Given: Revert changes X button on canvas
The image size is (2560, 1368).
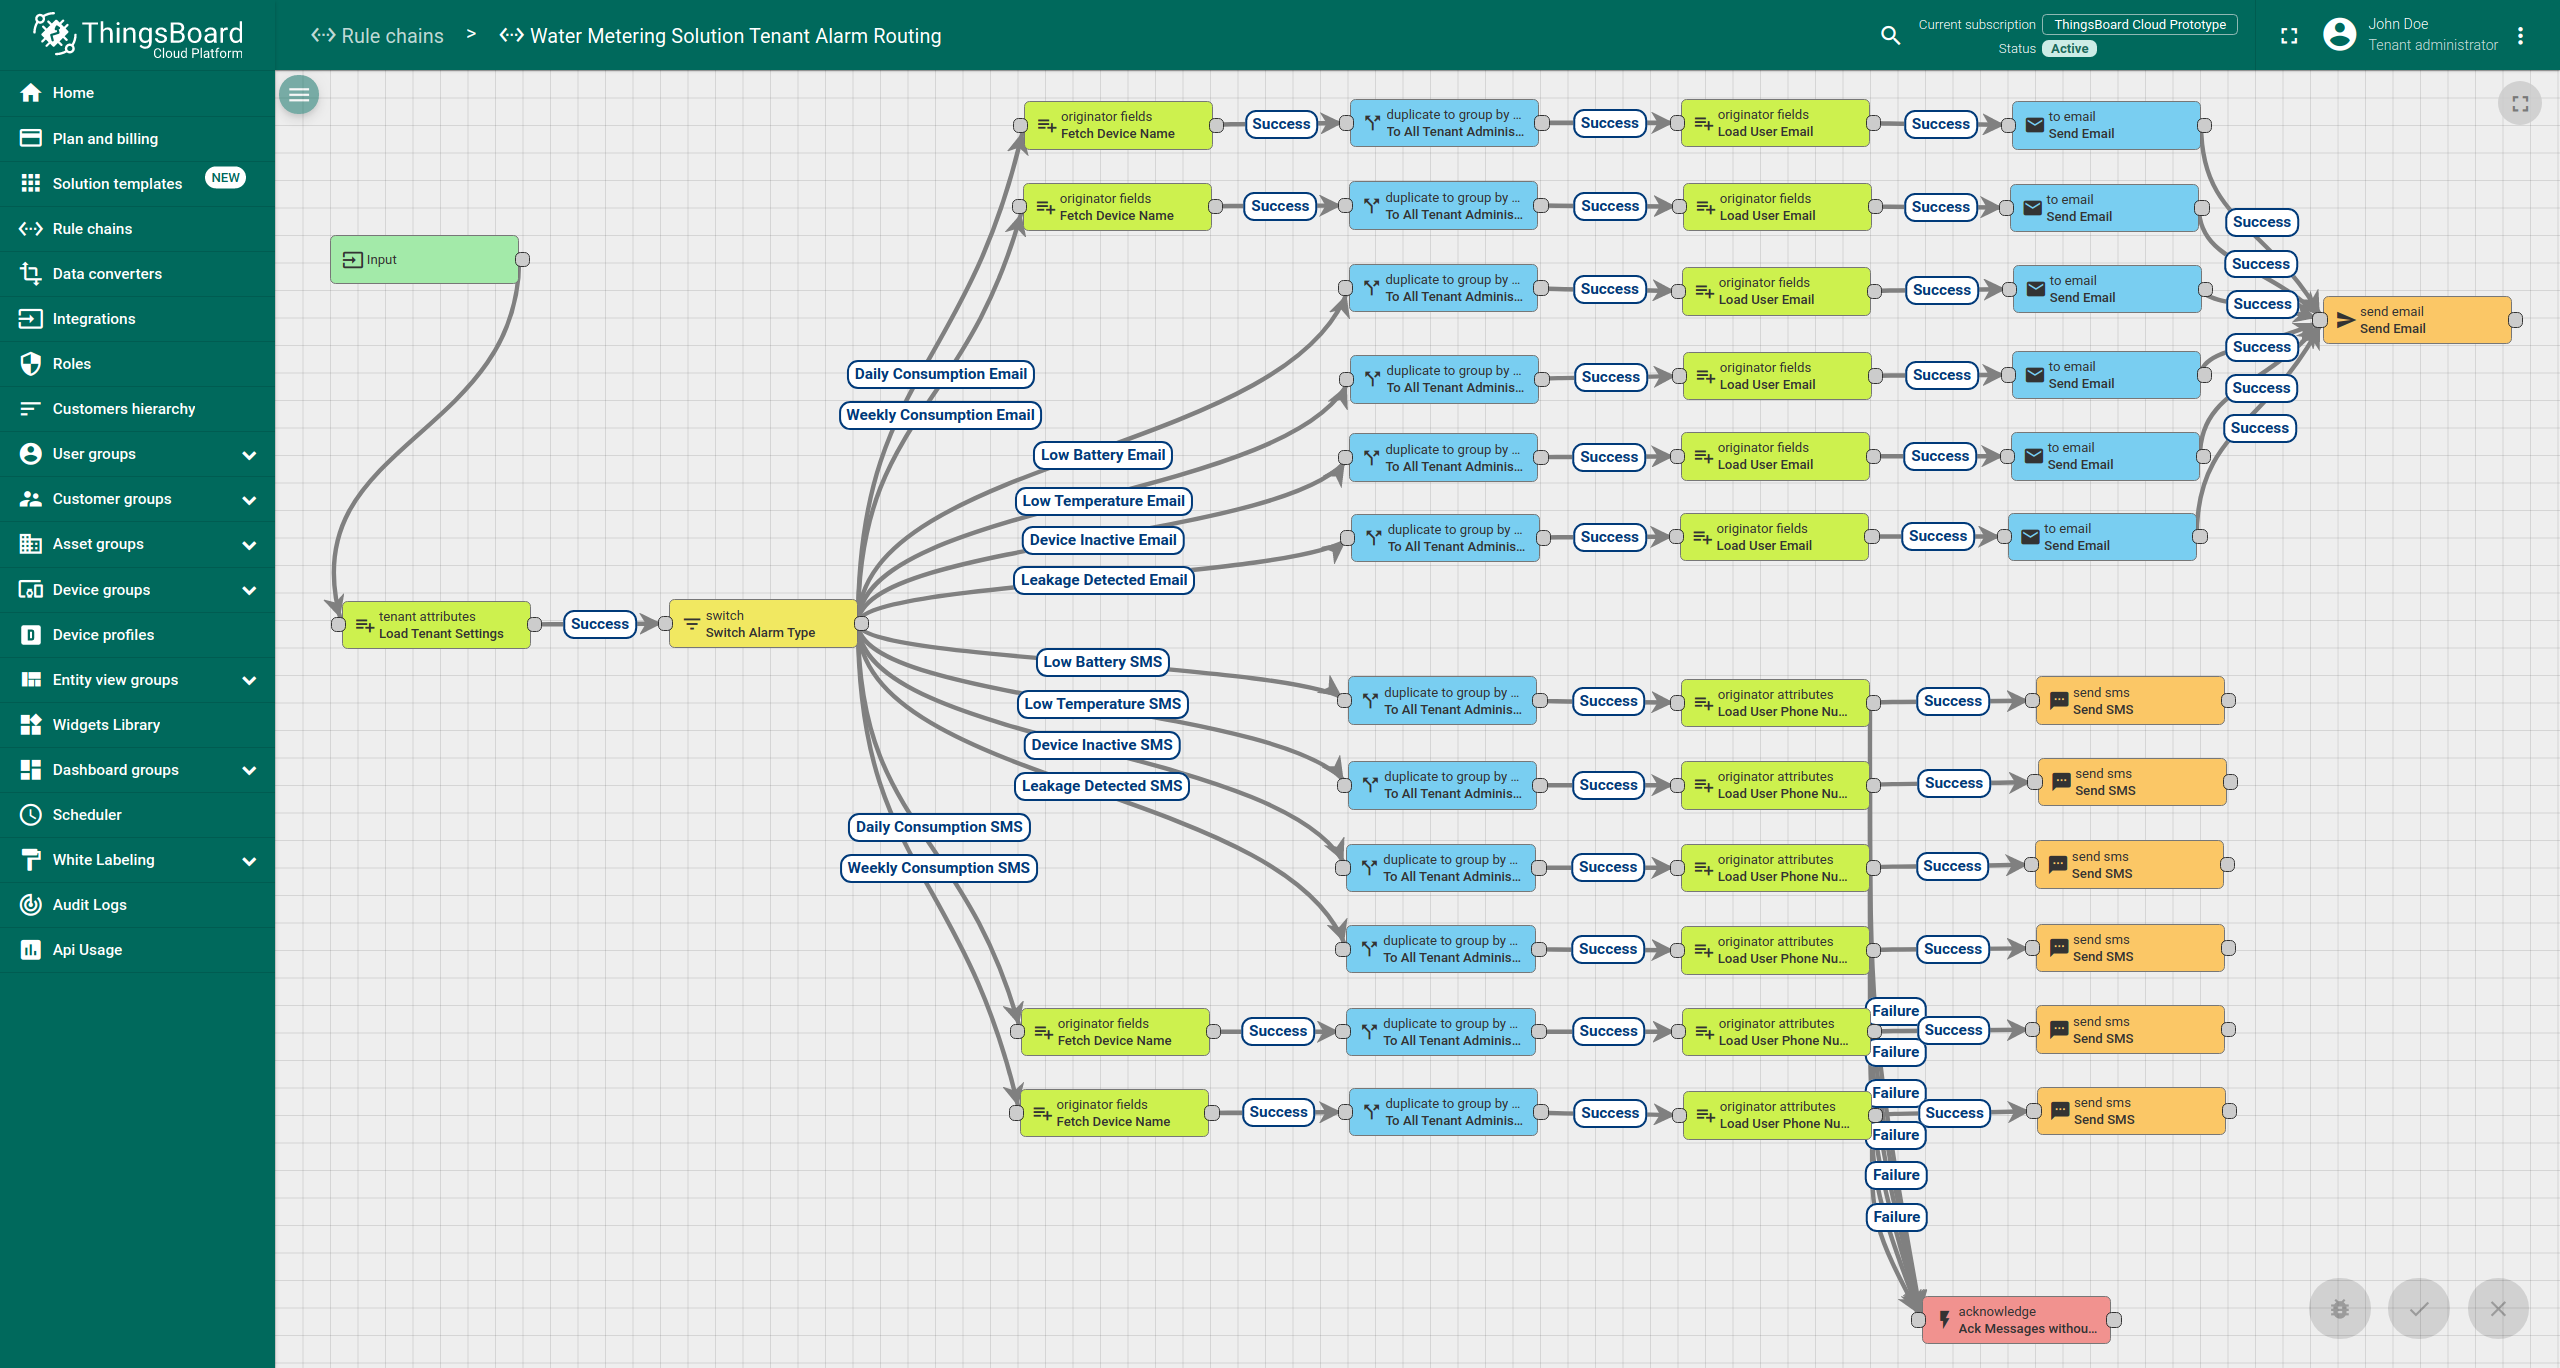Looking at the screenshot, I should 2498,1308.
